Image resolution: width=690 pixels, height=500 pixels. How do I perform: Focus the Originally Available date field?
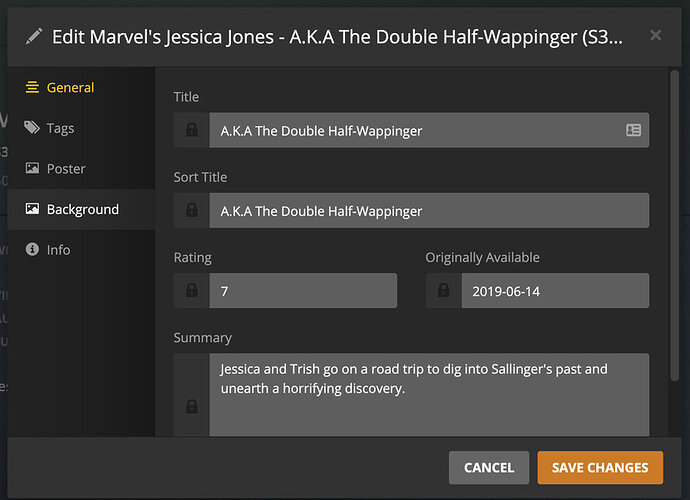coord(554,290)
